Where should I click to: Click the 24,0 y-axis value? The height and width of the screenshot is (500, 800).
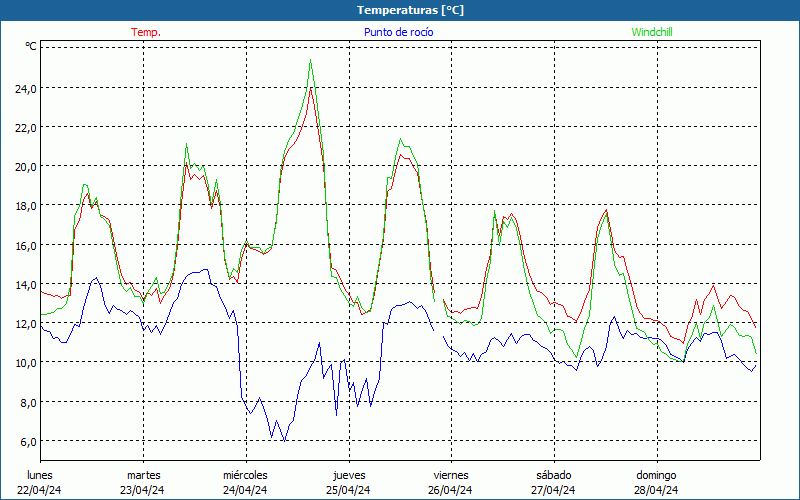pos(25,88)
